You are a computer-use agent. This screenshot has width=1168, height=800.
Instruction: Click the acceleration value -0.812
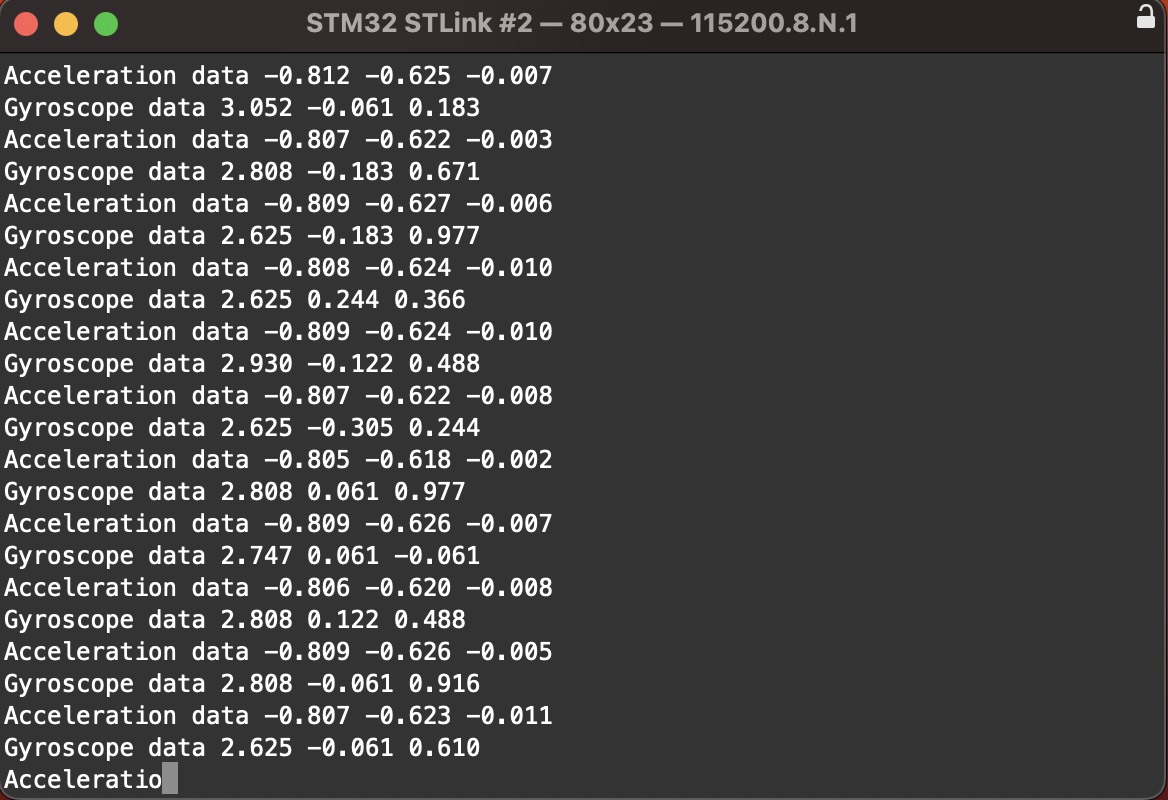(307, 75)
